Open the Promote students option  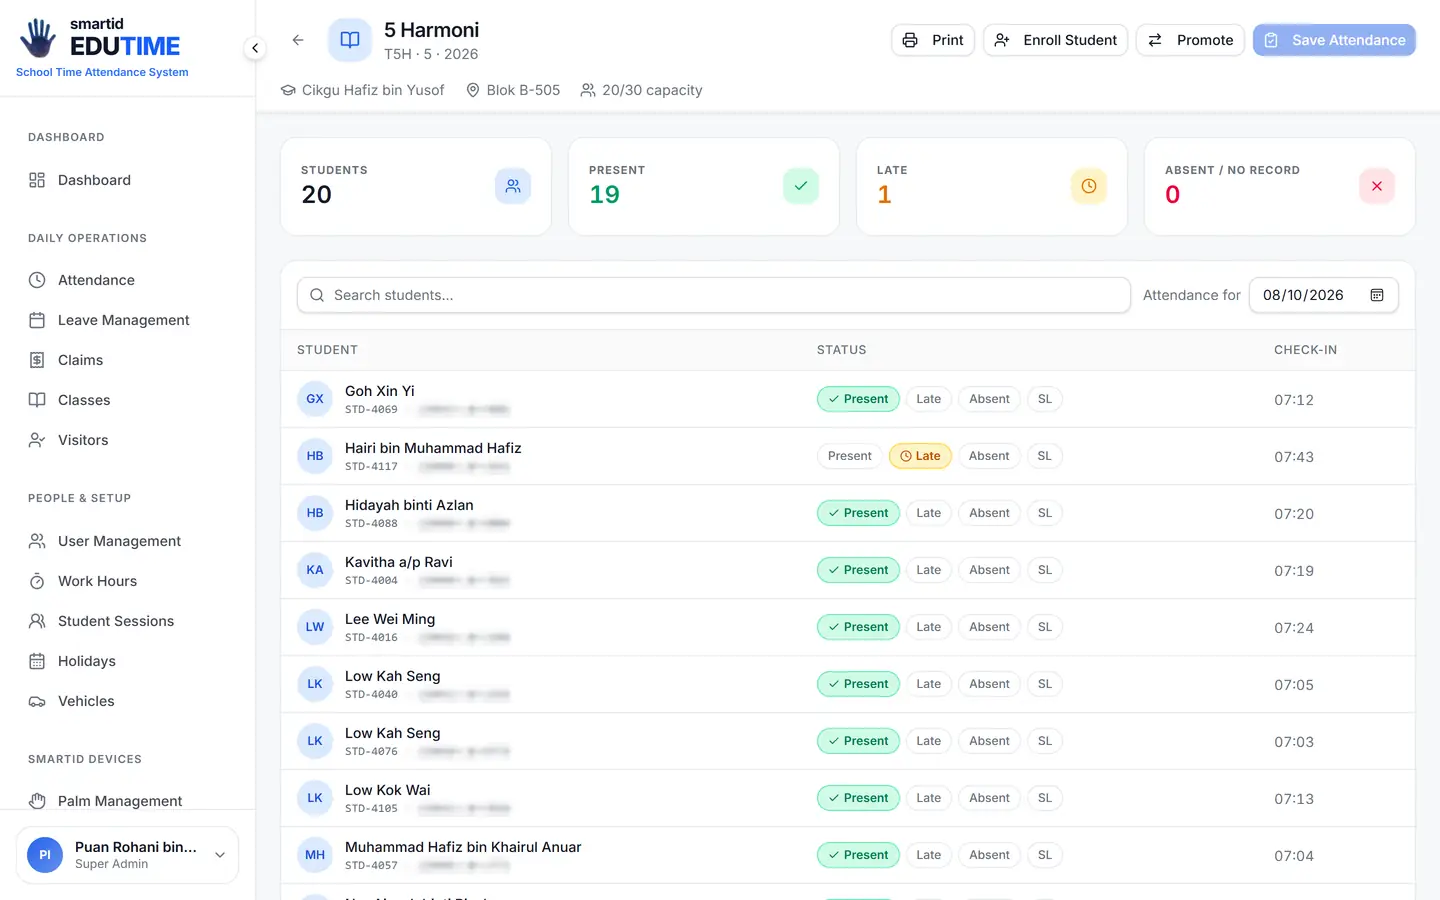point(1190,40)
